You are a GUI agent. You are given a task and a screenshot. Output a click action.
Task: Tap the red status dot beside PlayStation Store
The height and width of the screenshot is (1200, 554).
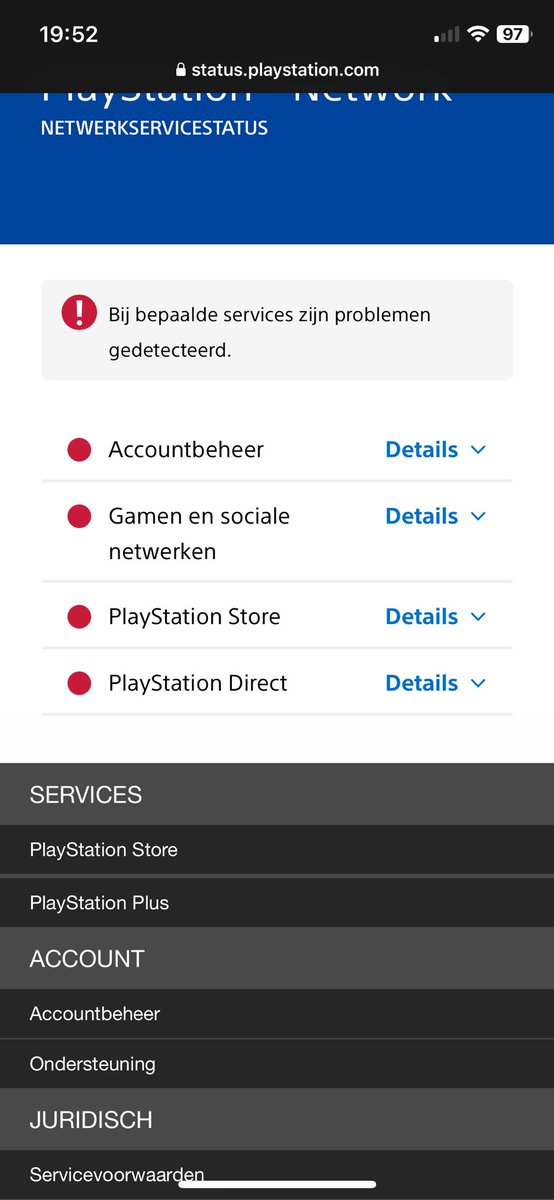coord(79,617)
